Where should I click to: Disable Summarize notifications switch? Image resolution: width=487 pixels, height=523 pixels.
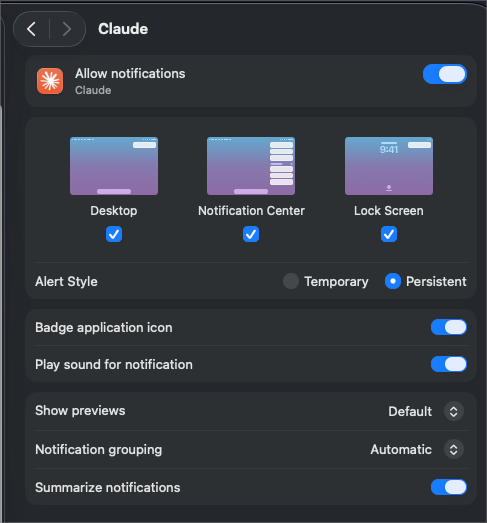(x=449, y=487)
